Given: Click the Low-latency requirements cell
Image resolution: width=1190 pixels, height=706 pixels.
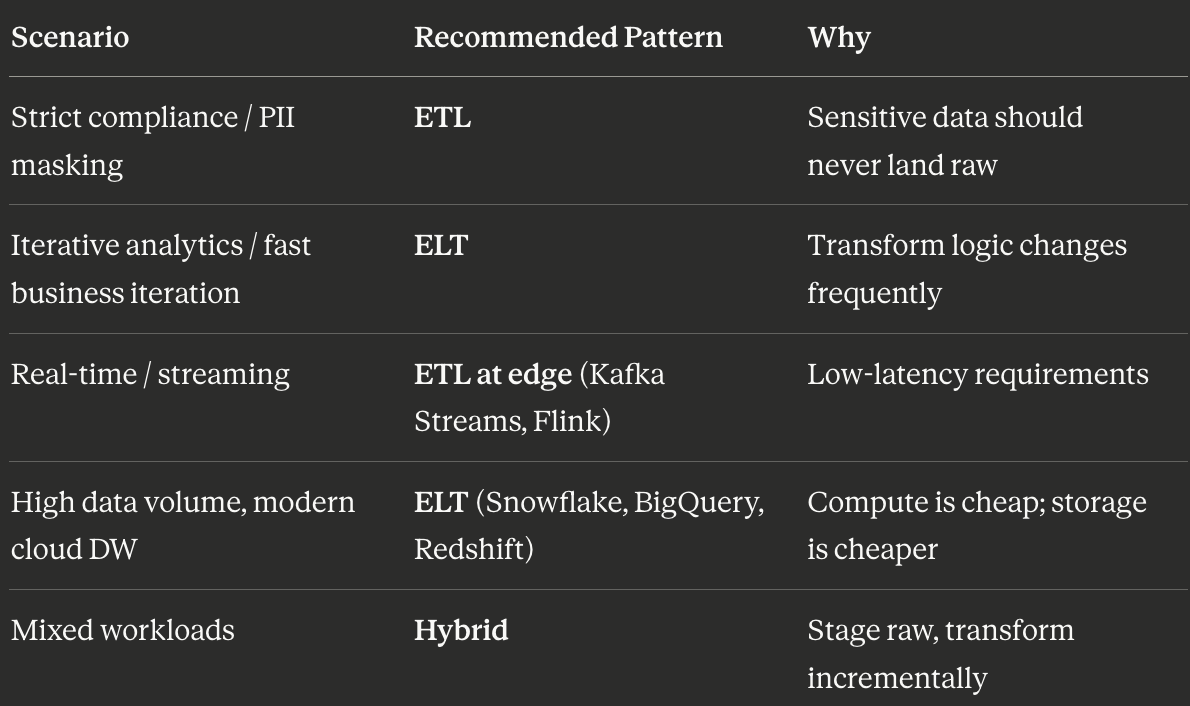Looking at the screenshot, I should pyautogui.click(x=978, y=375).
